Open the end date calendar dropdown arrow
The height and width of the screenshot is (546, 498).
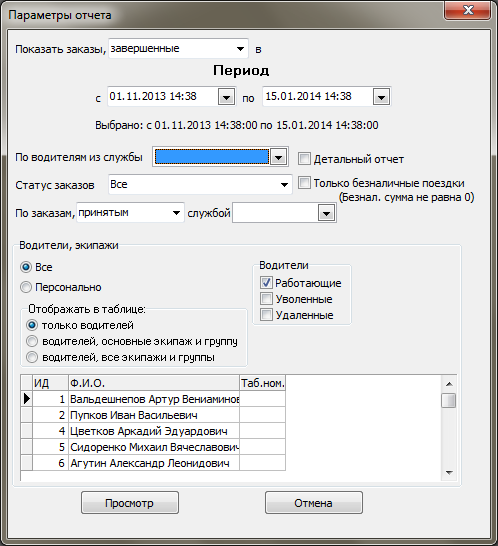(x=381, y=97)
